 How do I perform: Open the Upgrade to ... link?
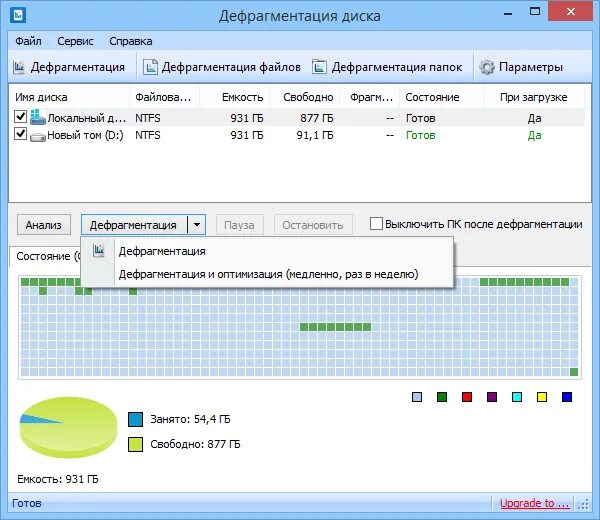point(535,503)
